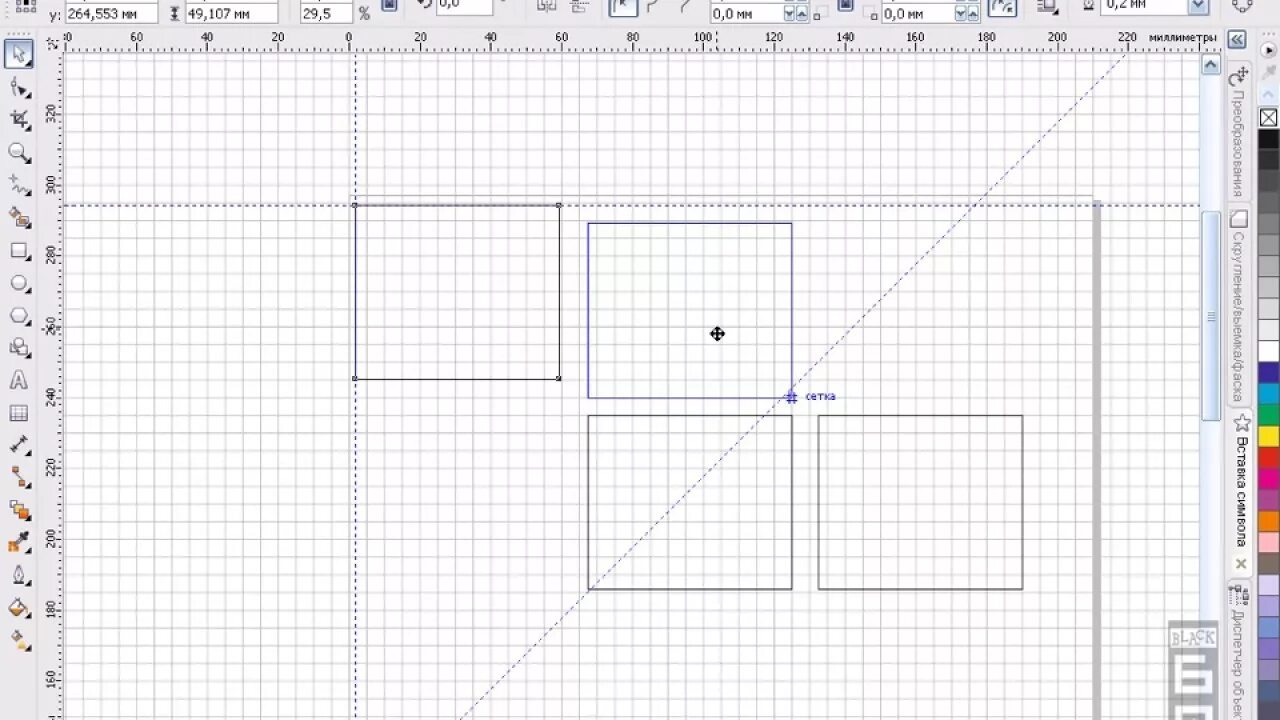Pick the orange color swatch

[1268, 521]
